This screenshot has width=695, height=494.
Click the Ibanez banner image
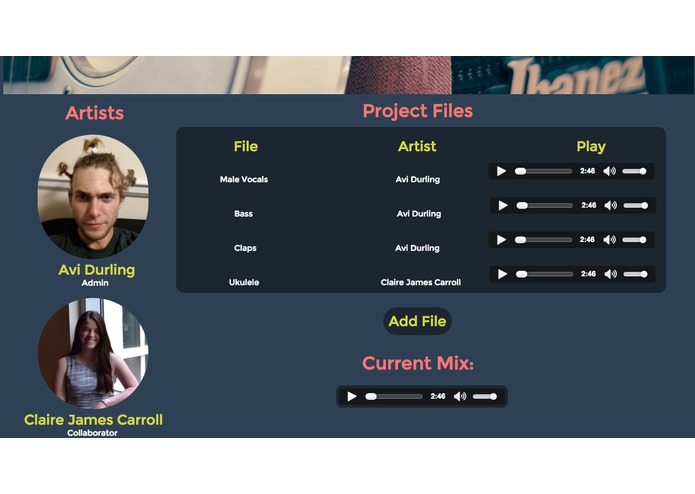[348, 75]
